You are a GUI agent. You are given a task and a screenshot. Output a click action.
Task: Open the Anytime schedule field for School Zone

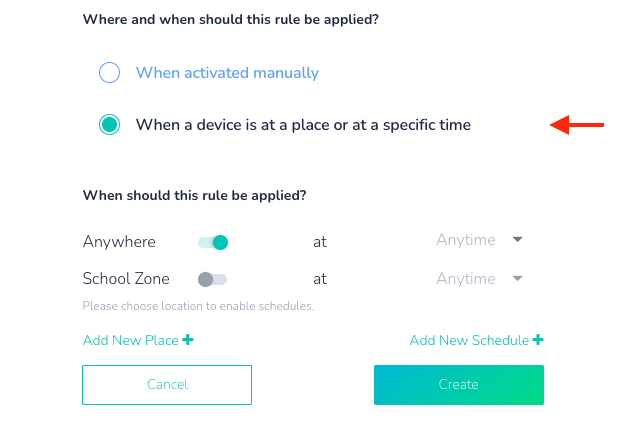(x=466, y=279)
